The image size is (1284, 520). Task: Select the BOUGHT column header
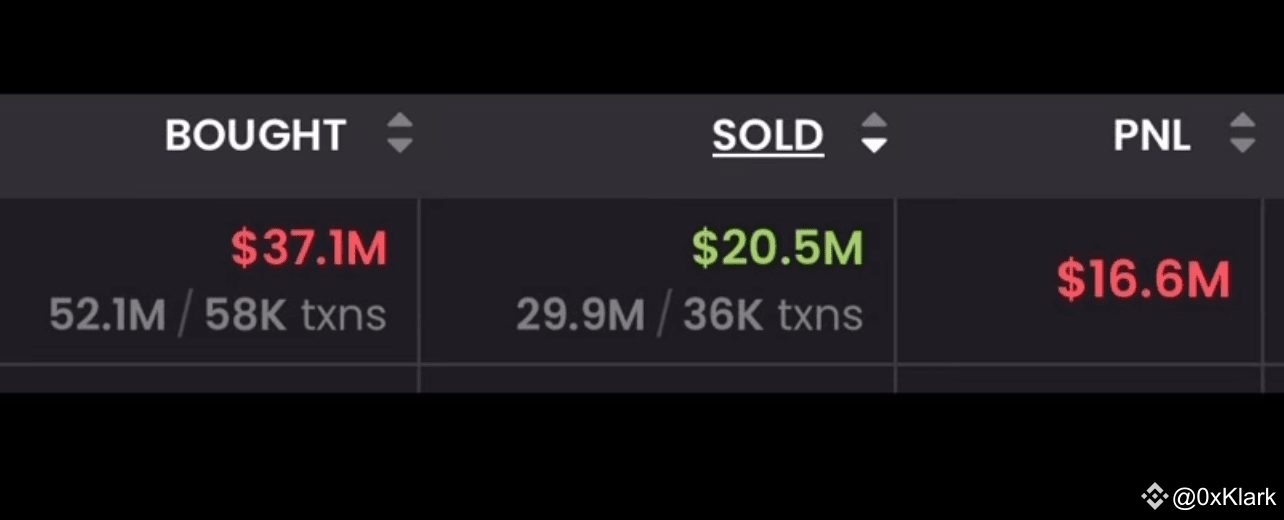[x=255, y=135]
